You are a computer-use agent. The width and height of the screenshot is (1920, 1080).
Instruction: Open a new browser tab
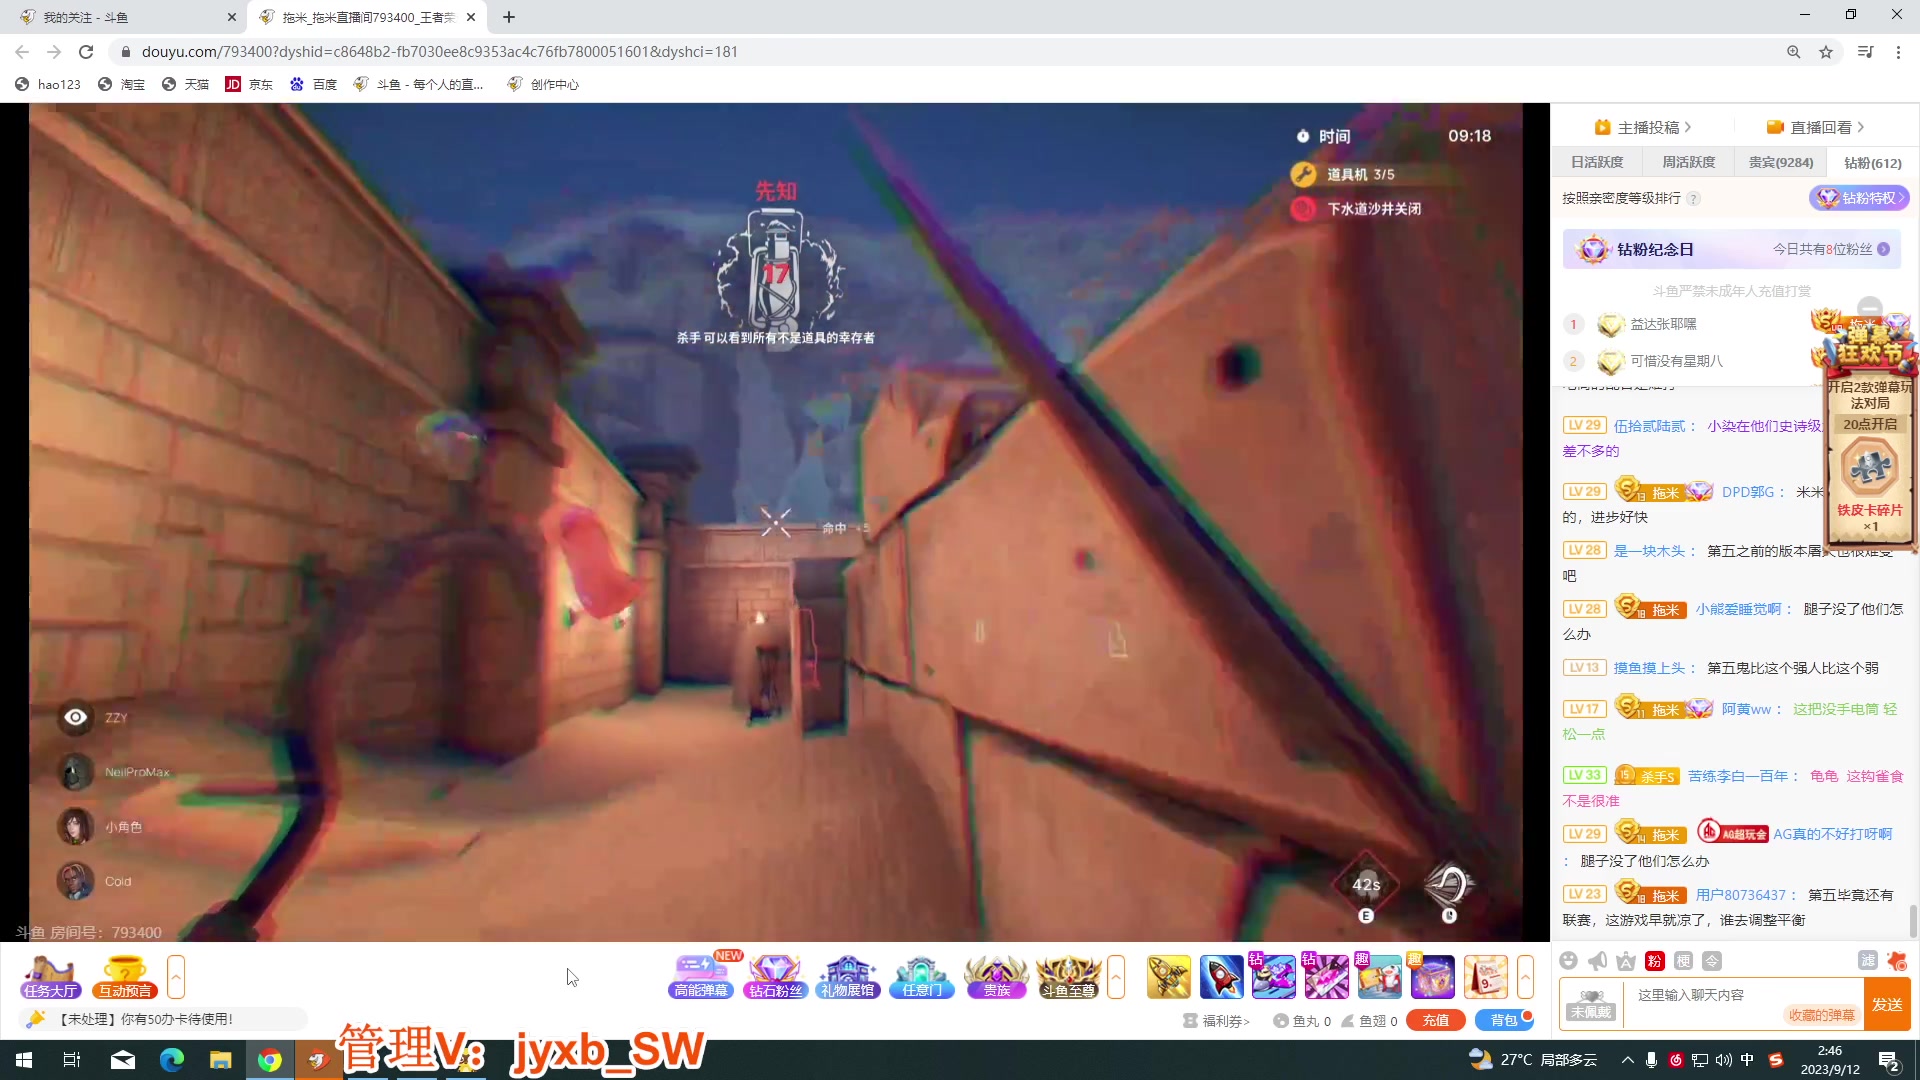pos(509,17)
